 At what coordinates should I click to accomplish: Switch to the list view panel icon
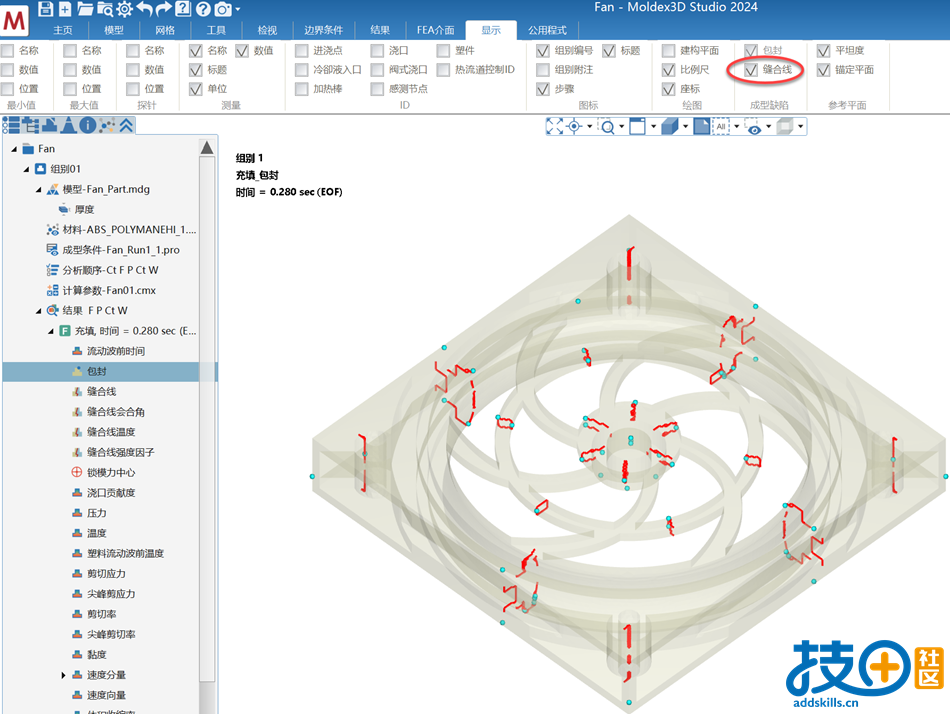(x=11, y=125)
